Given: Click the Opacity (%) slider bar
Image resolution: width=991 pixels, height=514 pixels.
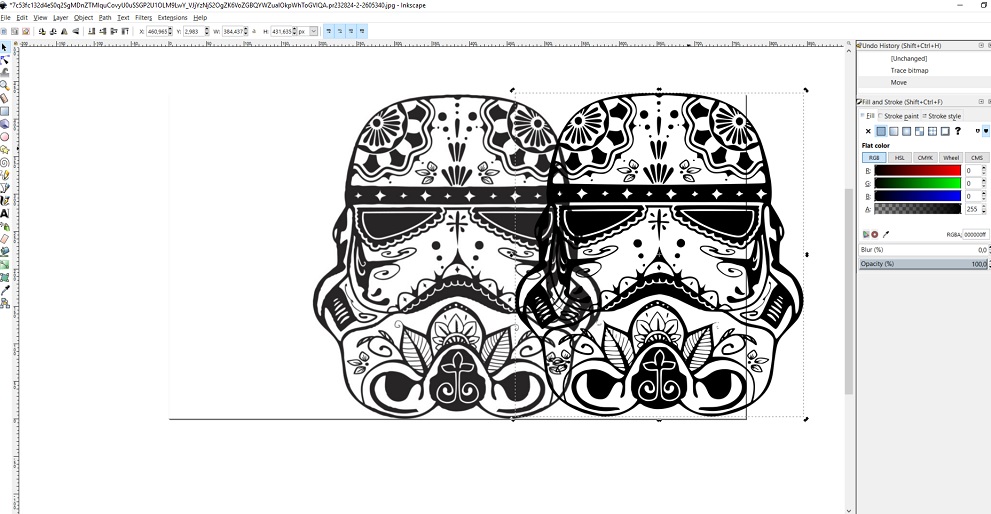Looking at the screenshot, I should (923, 264).
